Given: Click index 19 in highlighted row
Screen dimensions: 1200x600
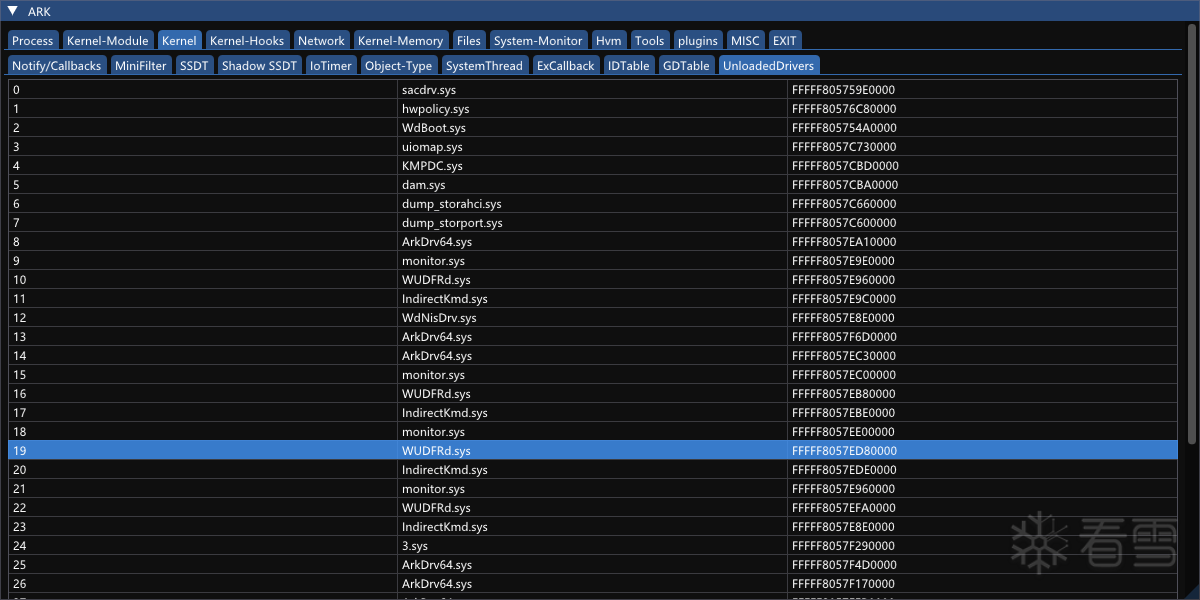Looking at the screenshot, I should click(x=19, y=451).
